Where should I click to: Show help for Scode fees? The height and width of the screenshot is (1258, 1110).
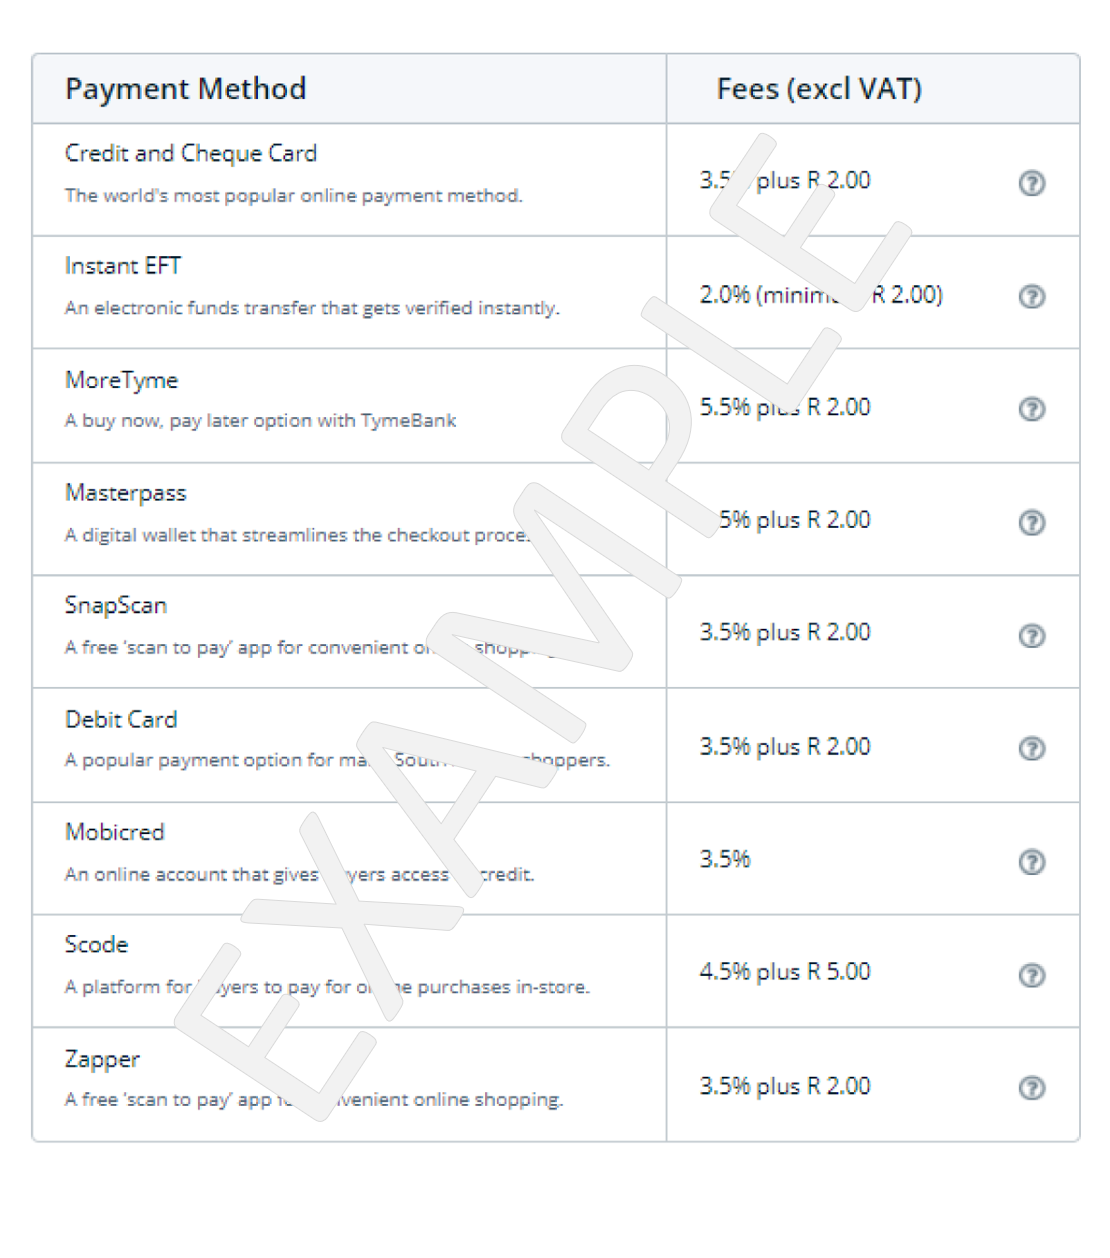(x=1031, y=974)
